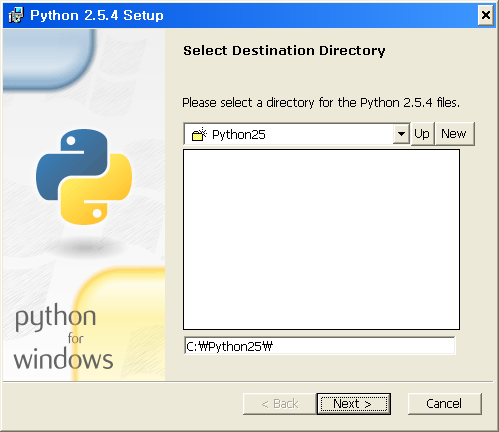Image resolution: width=499 pixels, height=432 pixels.
Task: Click inside the empty directory list box
Action: pyautogui.click(x=321, y=240)
